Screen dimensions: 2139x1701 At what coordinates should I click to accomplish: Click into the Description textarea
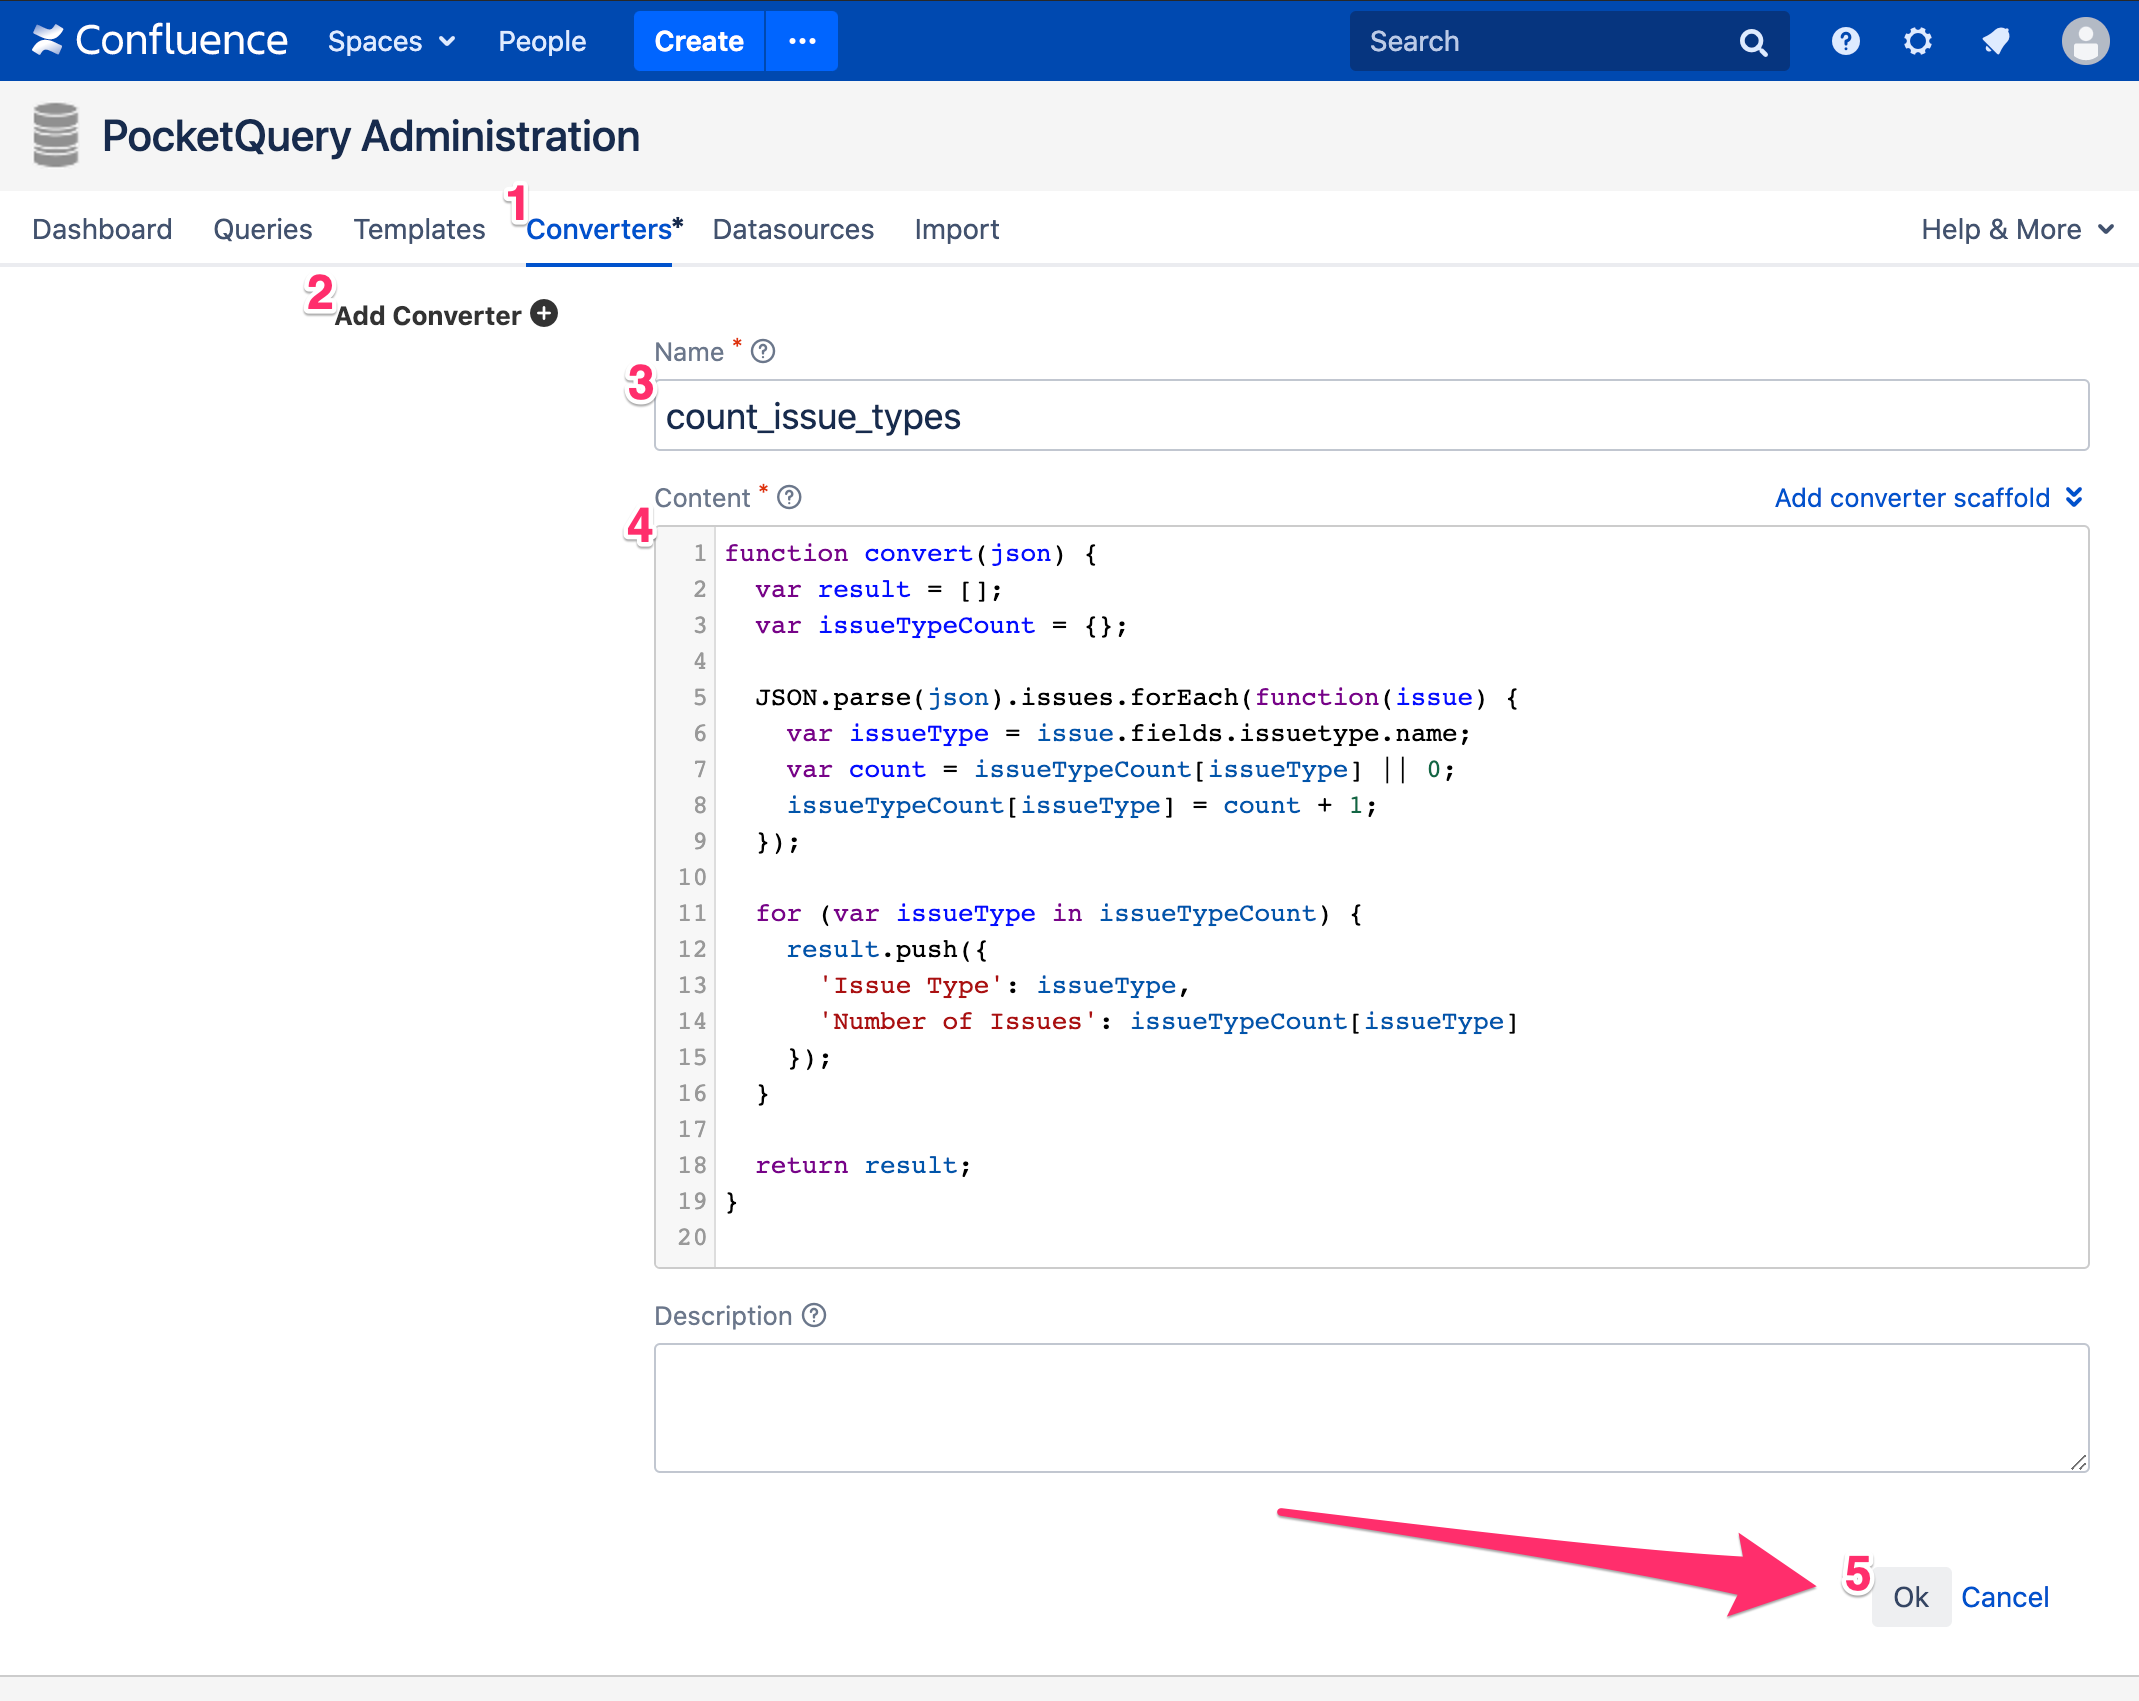click(1371, 1407)
